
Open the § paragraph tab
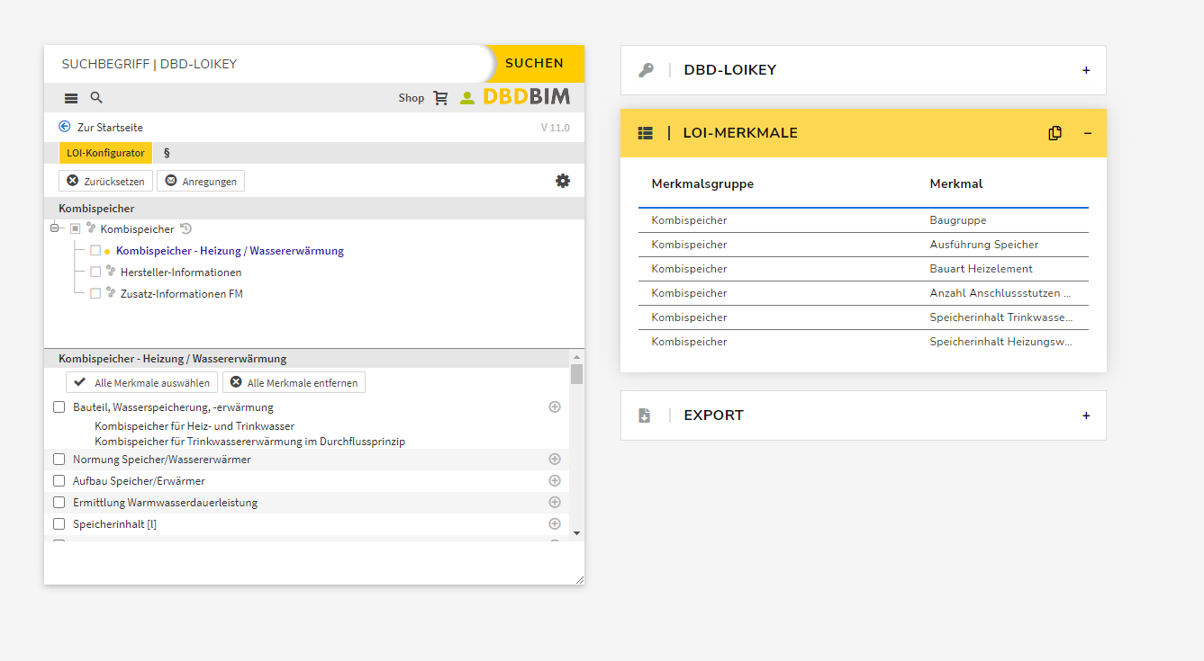tap(167, 153)
